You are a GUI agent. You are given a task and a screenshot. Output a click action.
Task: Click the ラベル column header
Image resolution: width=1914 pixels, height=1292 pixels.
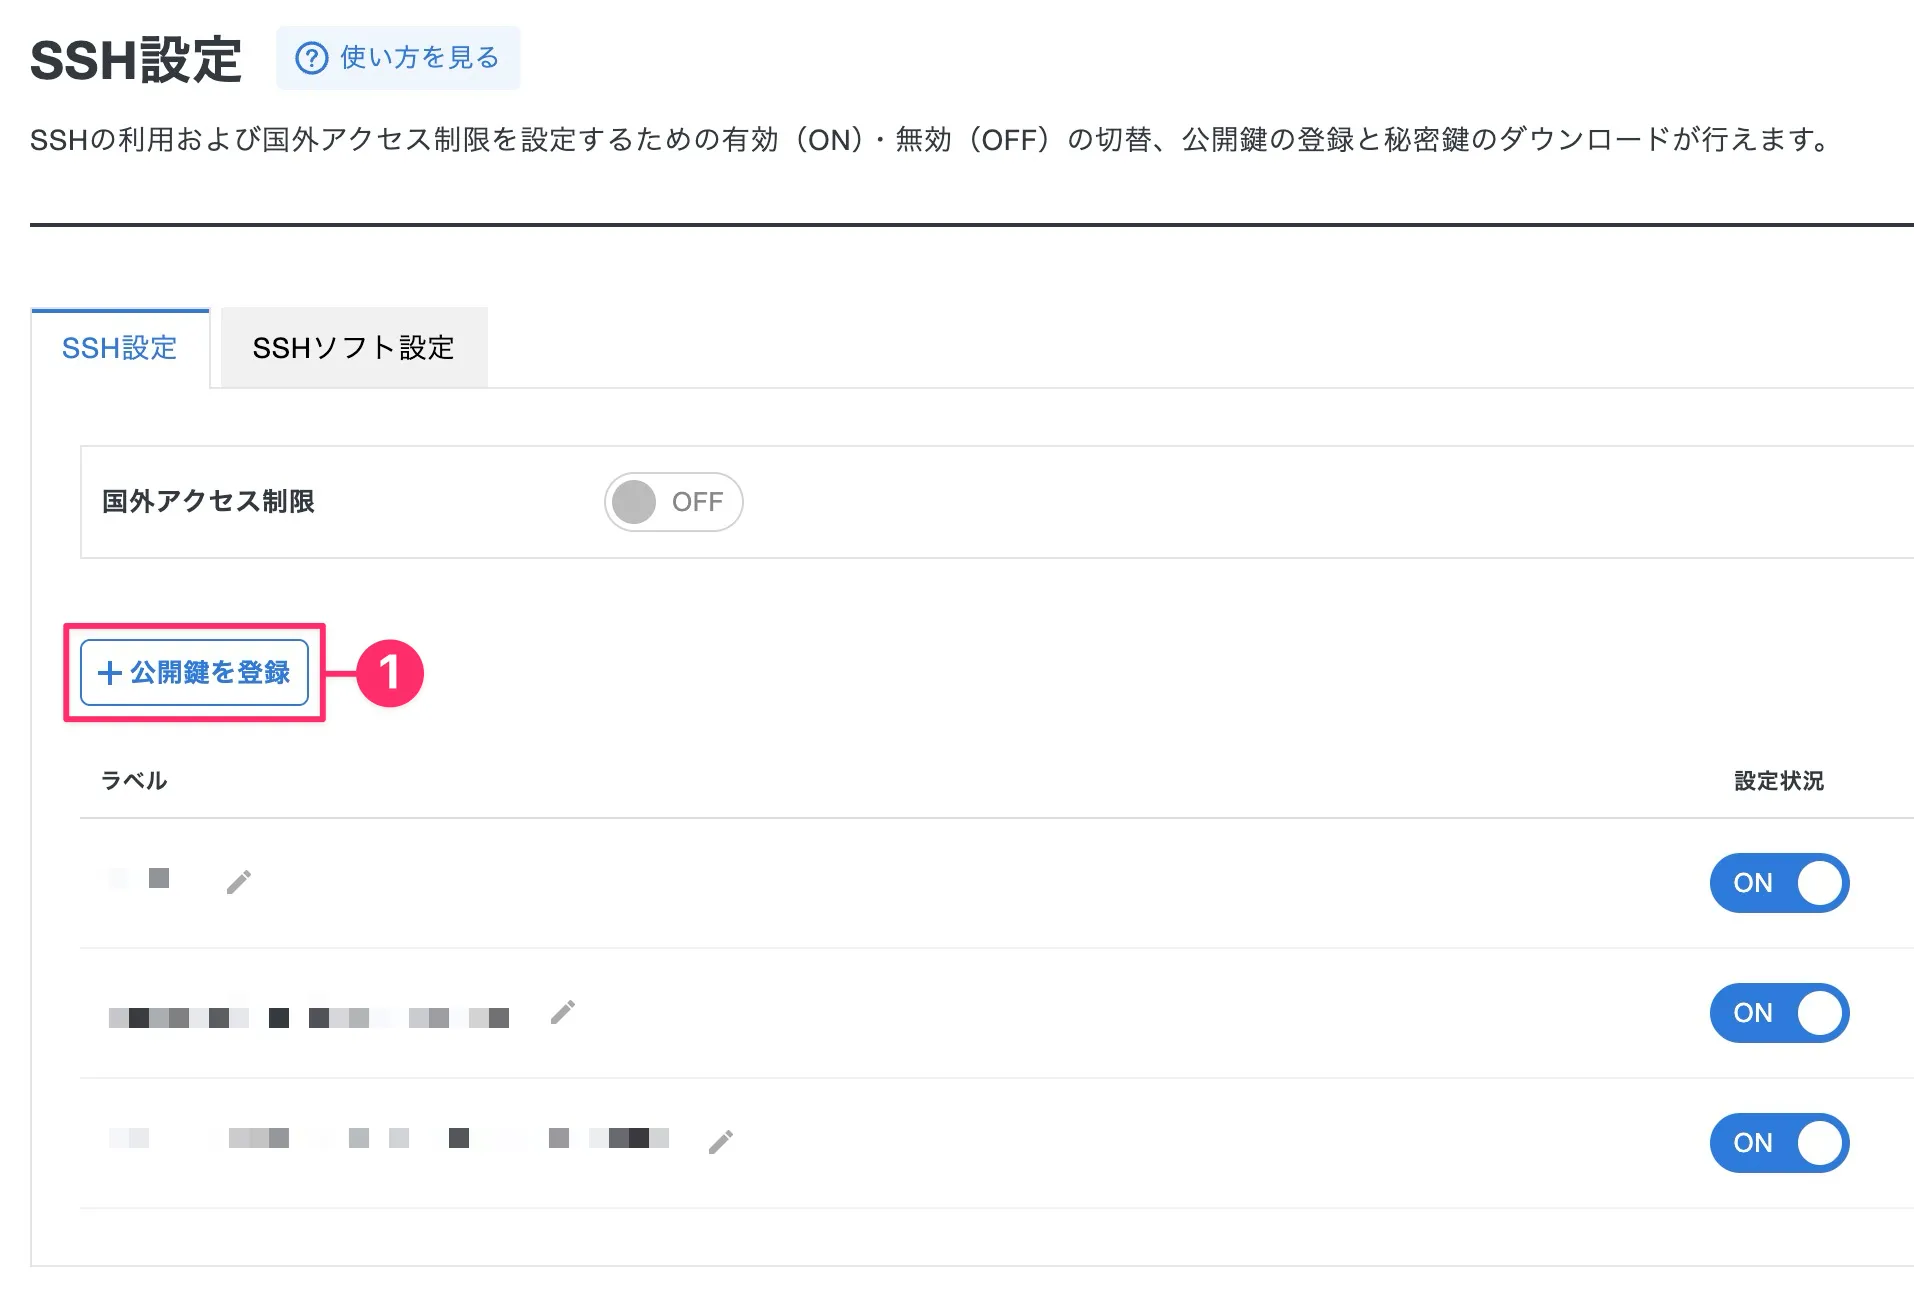point(134,781)
